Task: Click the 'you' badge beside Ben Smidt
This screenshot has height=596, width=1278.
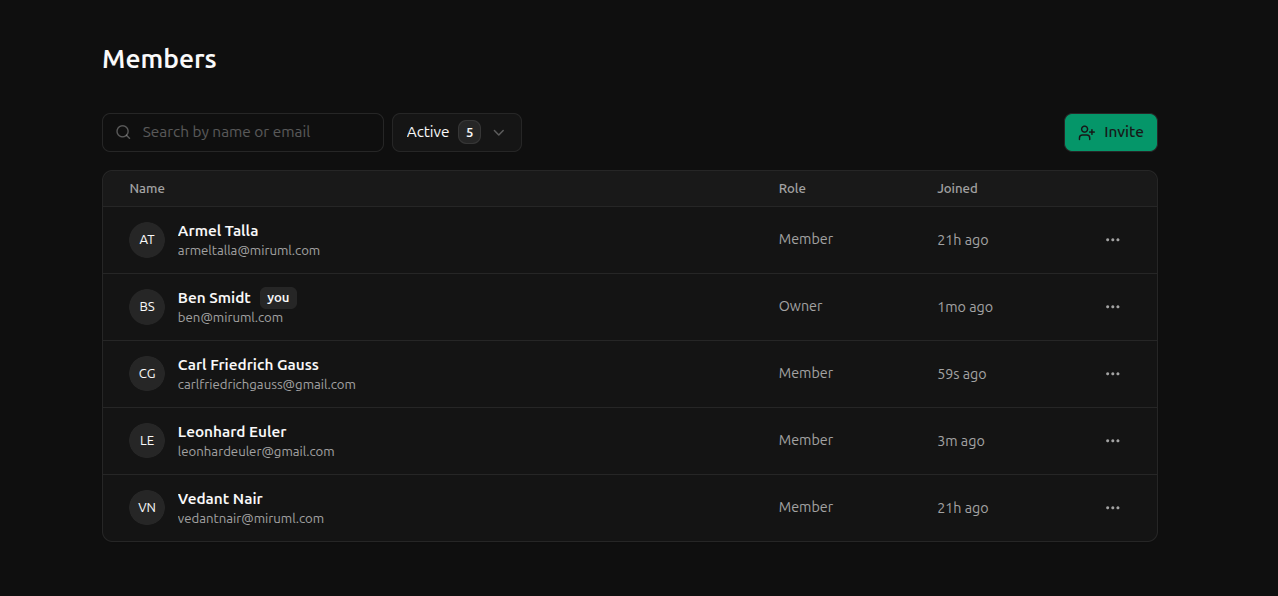Action: tap(278, 298)
